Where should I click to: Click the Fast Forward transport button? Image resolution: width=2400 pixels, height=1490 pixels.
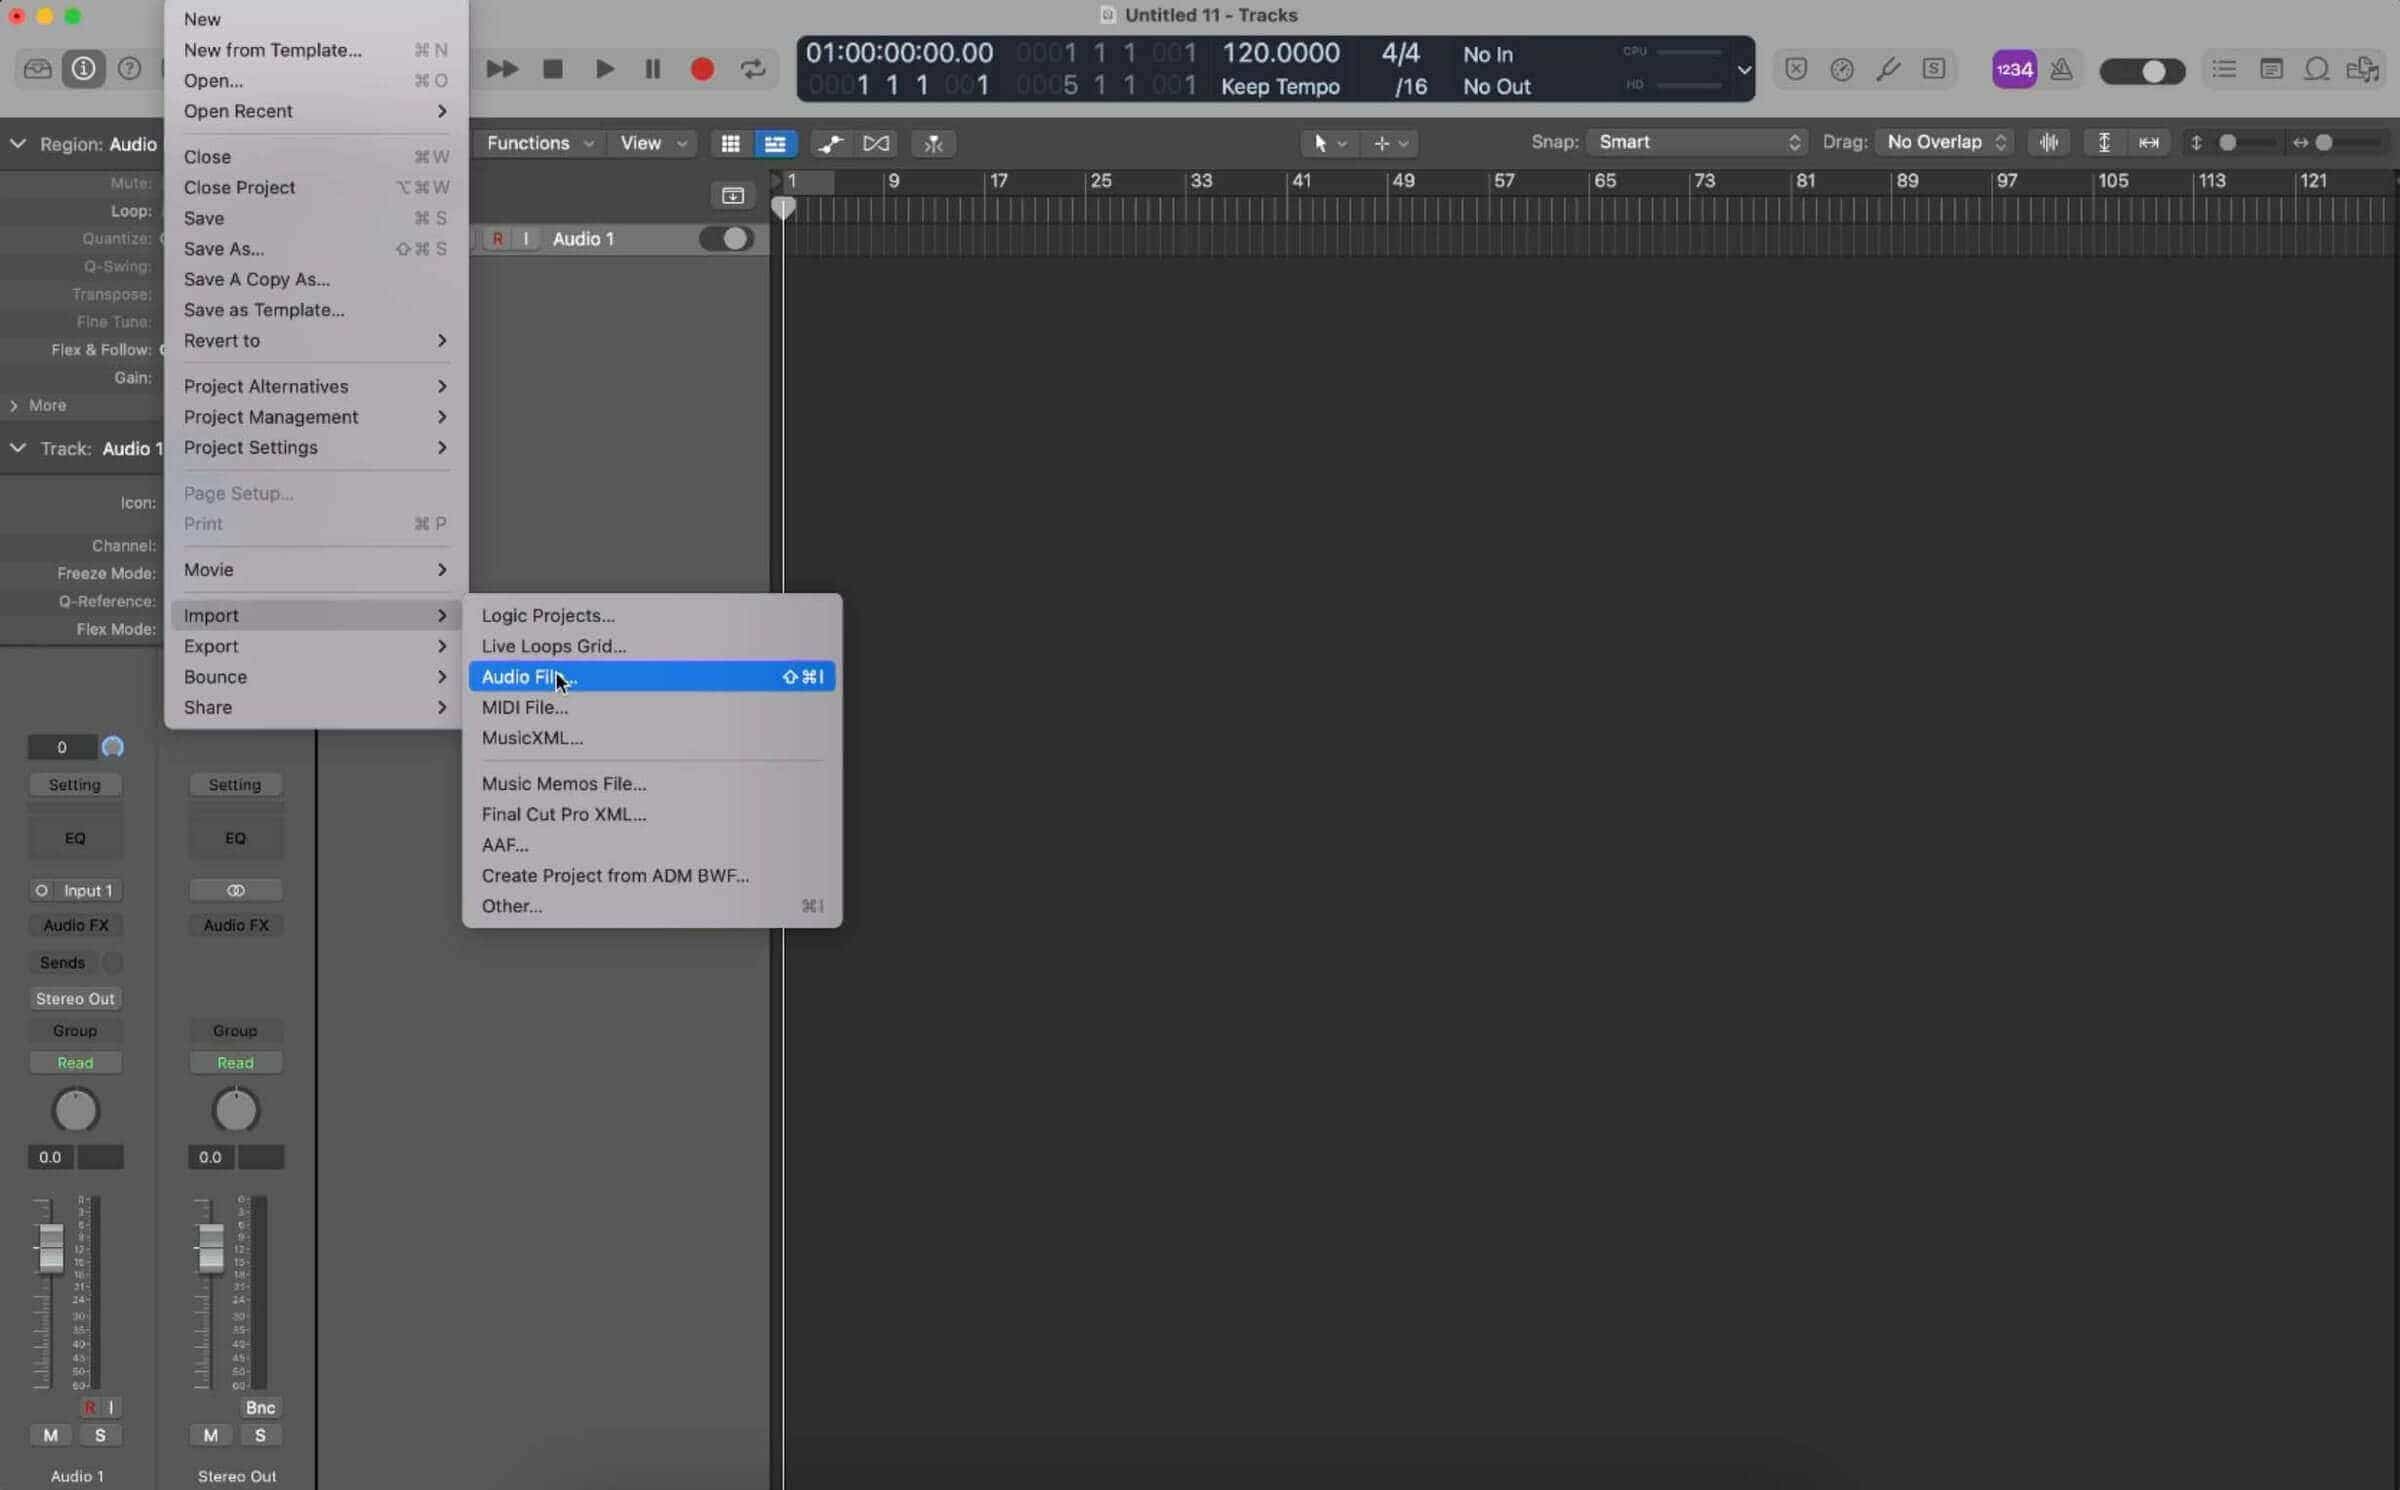point(502,69)
